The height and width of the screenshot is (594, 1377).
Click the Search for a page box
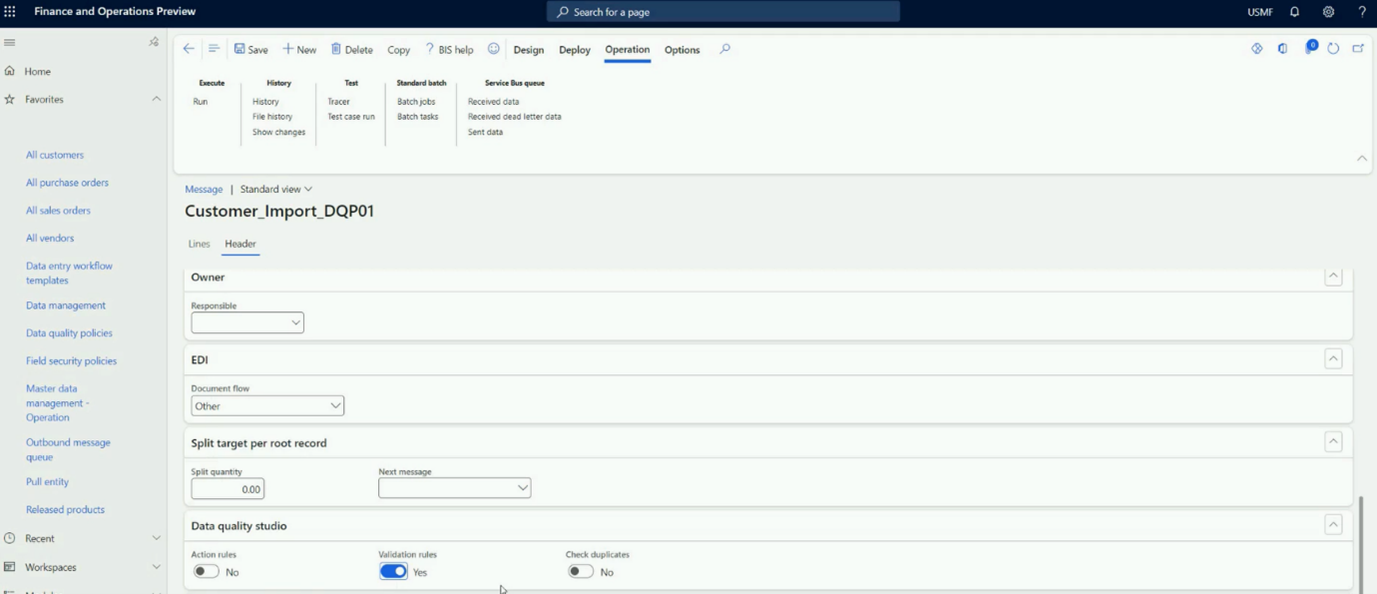coord(723,12)
